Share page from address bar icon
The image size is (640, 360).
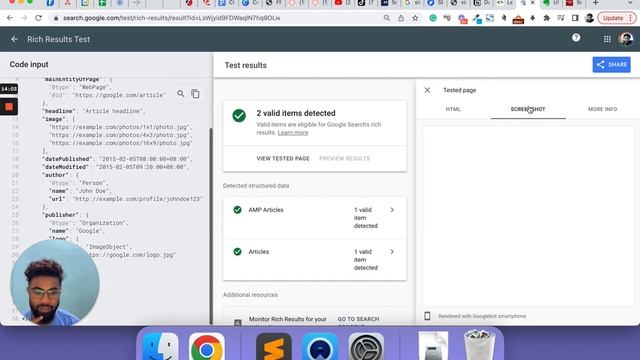tap(401, 18)
